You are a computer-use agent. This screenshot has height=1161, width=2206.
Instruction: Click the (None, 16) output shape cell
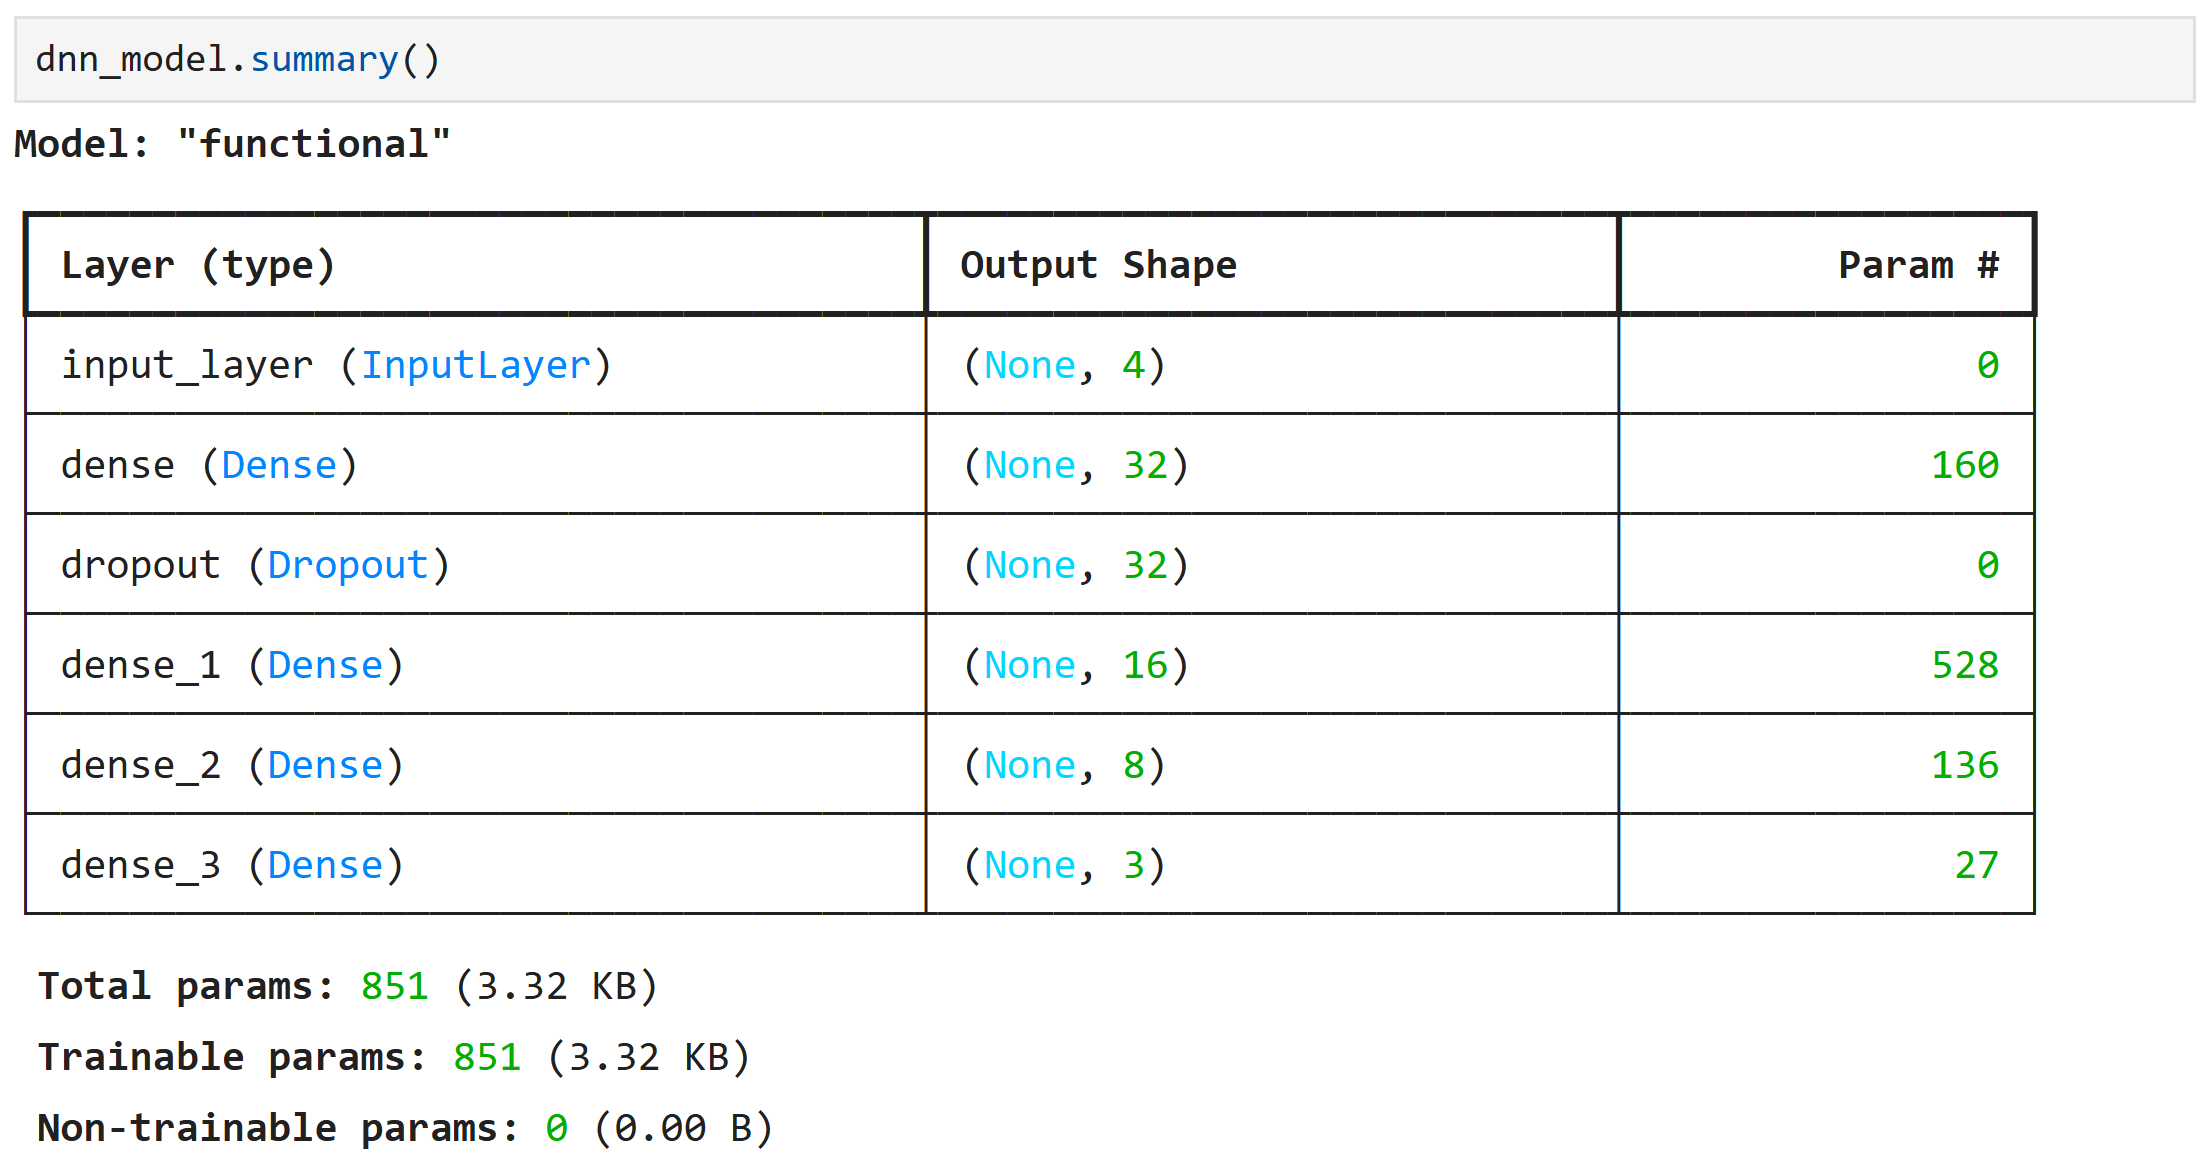coord(1076,665)
